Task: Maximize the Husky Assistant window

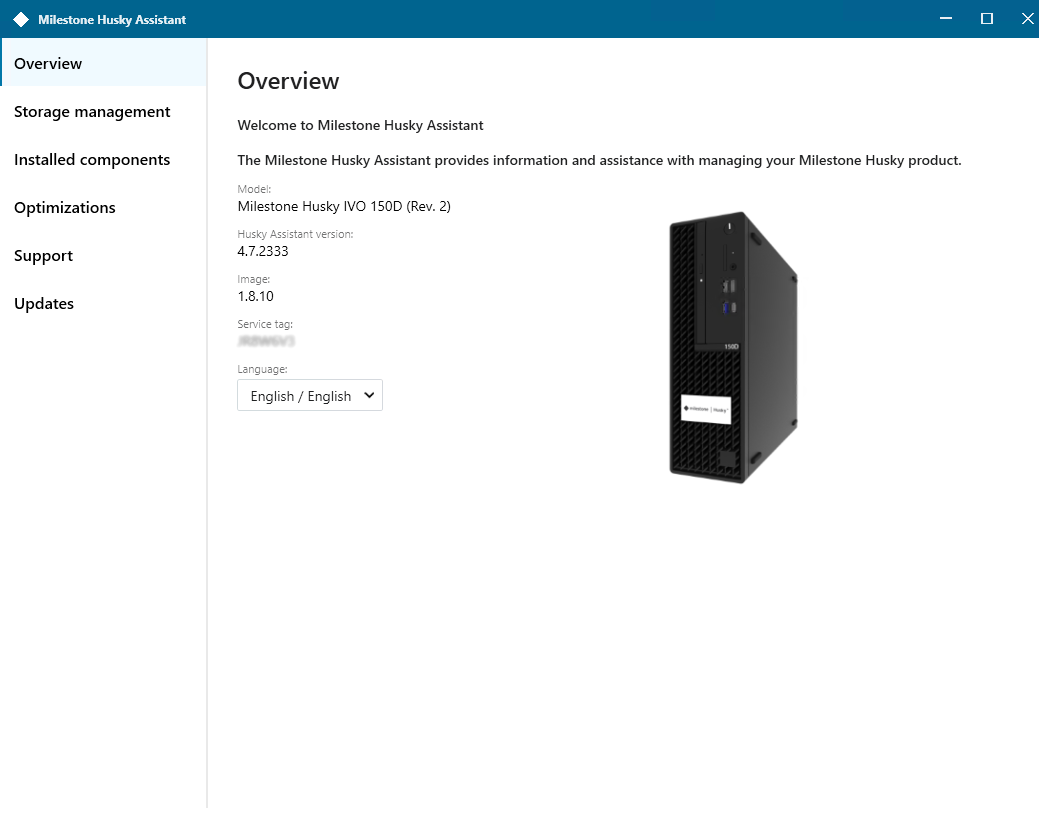Action: tap(987, 19)
